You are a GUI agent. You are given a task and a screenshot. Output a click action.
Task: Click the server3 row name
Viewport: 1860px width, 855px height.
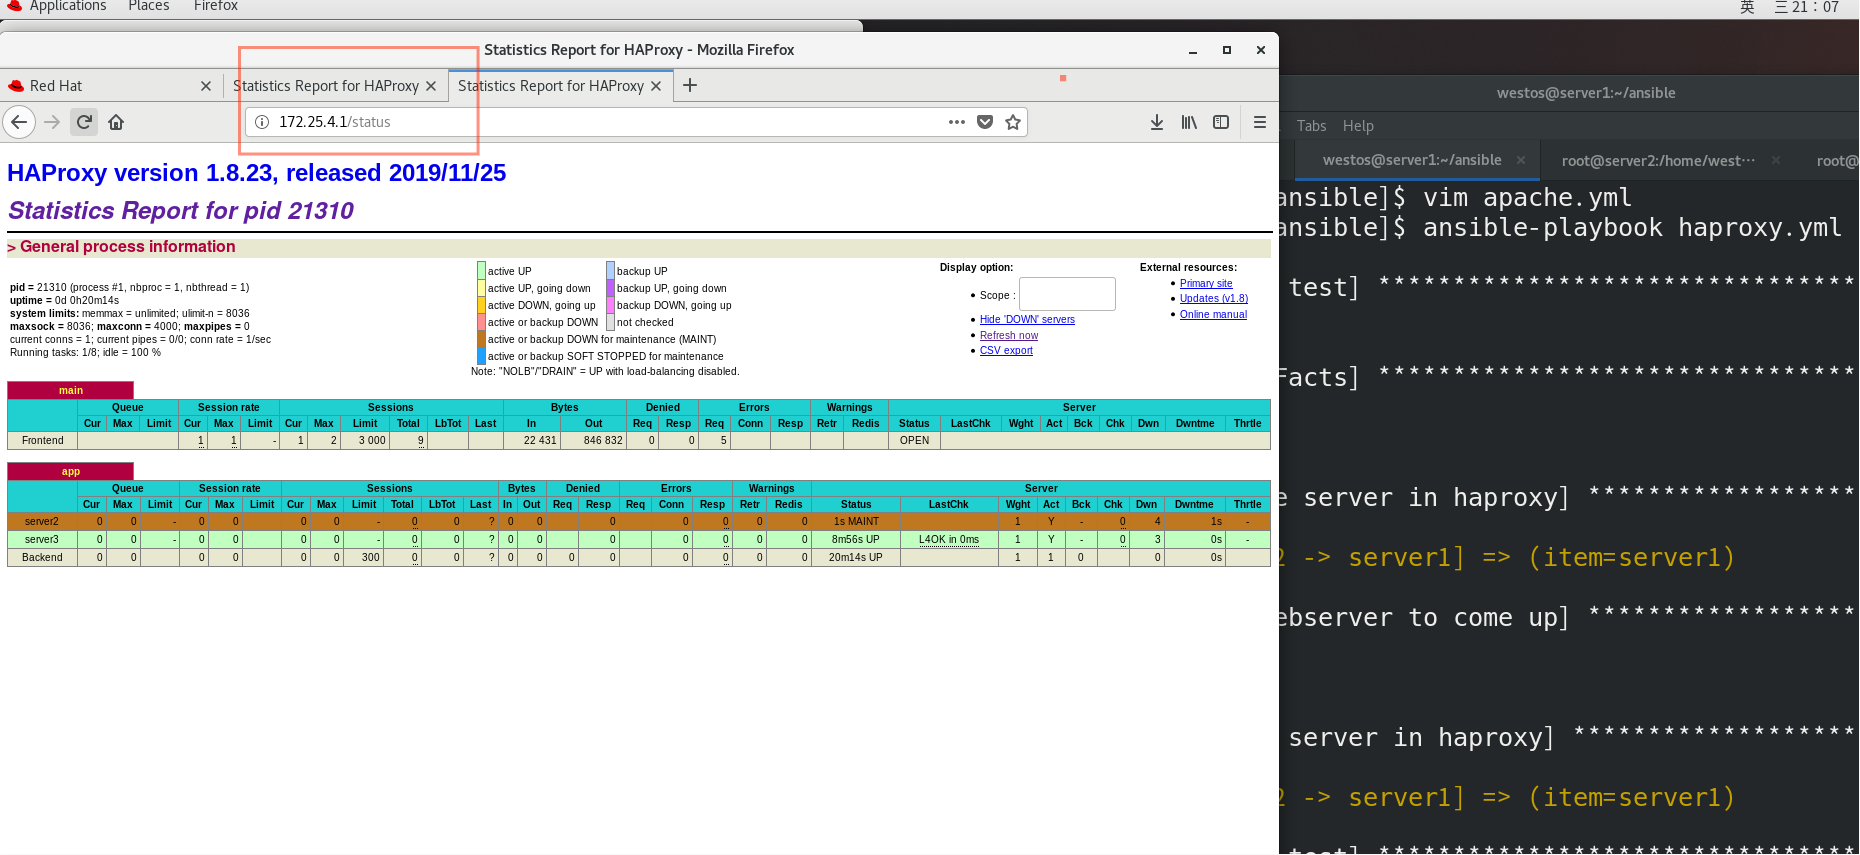click(x=42, y=539)
